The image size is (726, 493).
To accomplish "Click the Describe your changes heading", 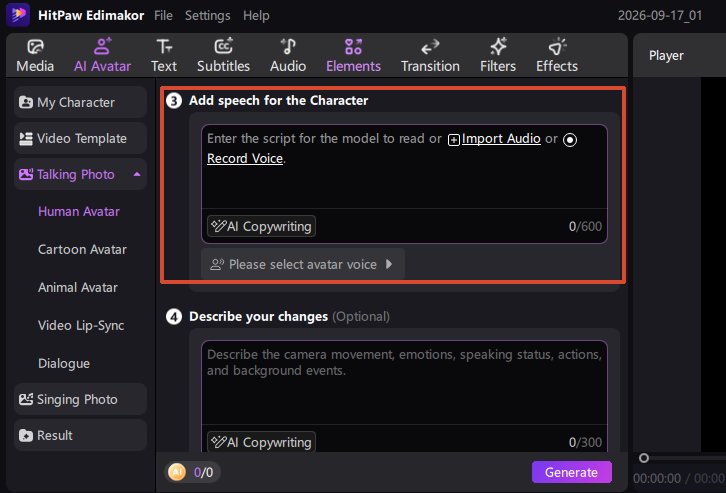I will click(258, 317).
